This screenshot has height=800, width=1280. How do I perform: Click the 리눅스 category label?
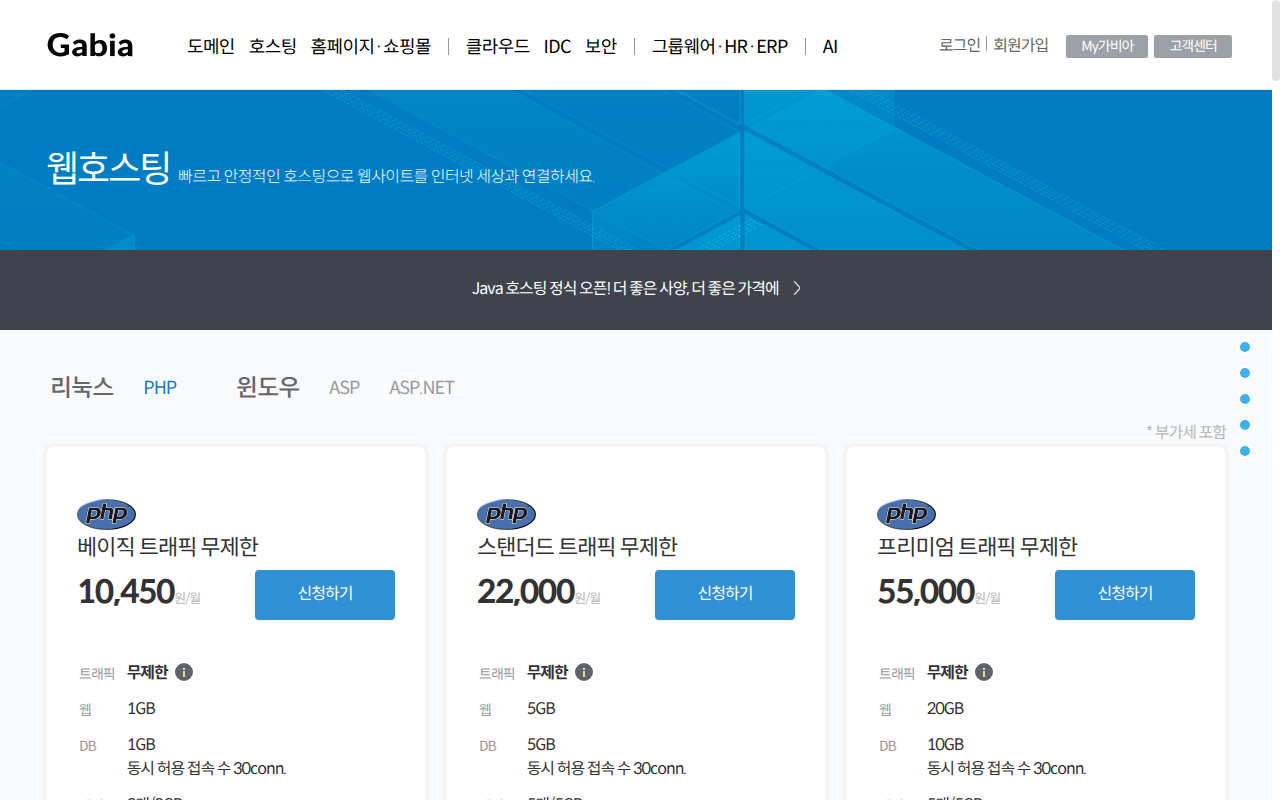click(82, 387)
